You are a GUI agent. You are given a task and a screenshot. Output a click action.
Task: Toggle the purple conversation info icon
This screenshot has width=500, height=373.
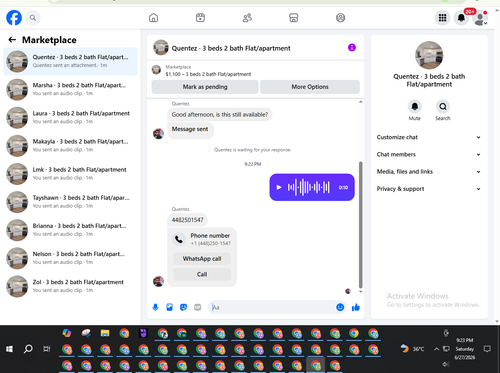352,48
